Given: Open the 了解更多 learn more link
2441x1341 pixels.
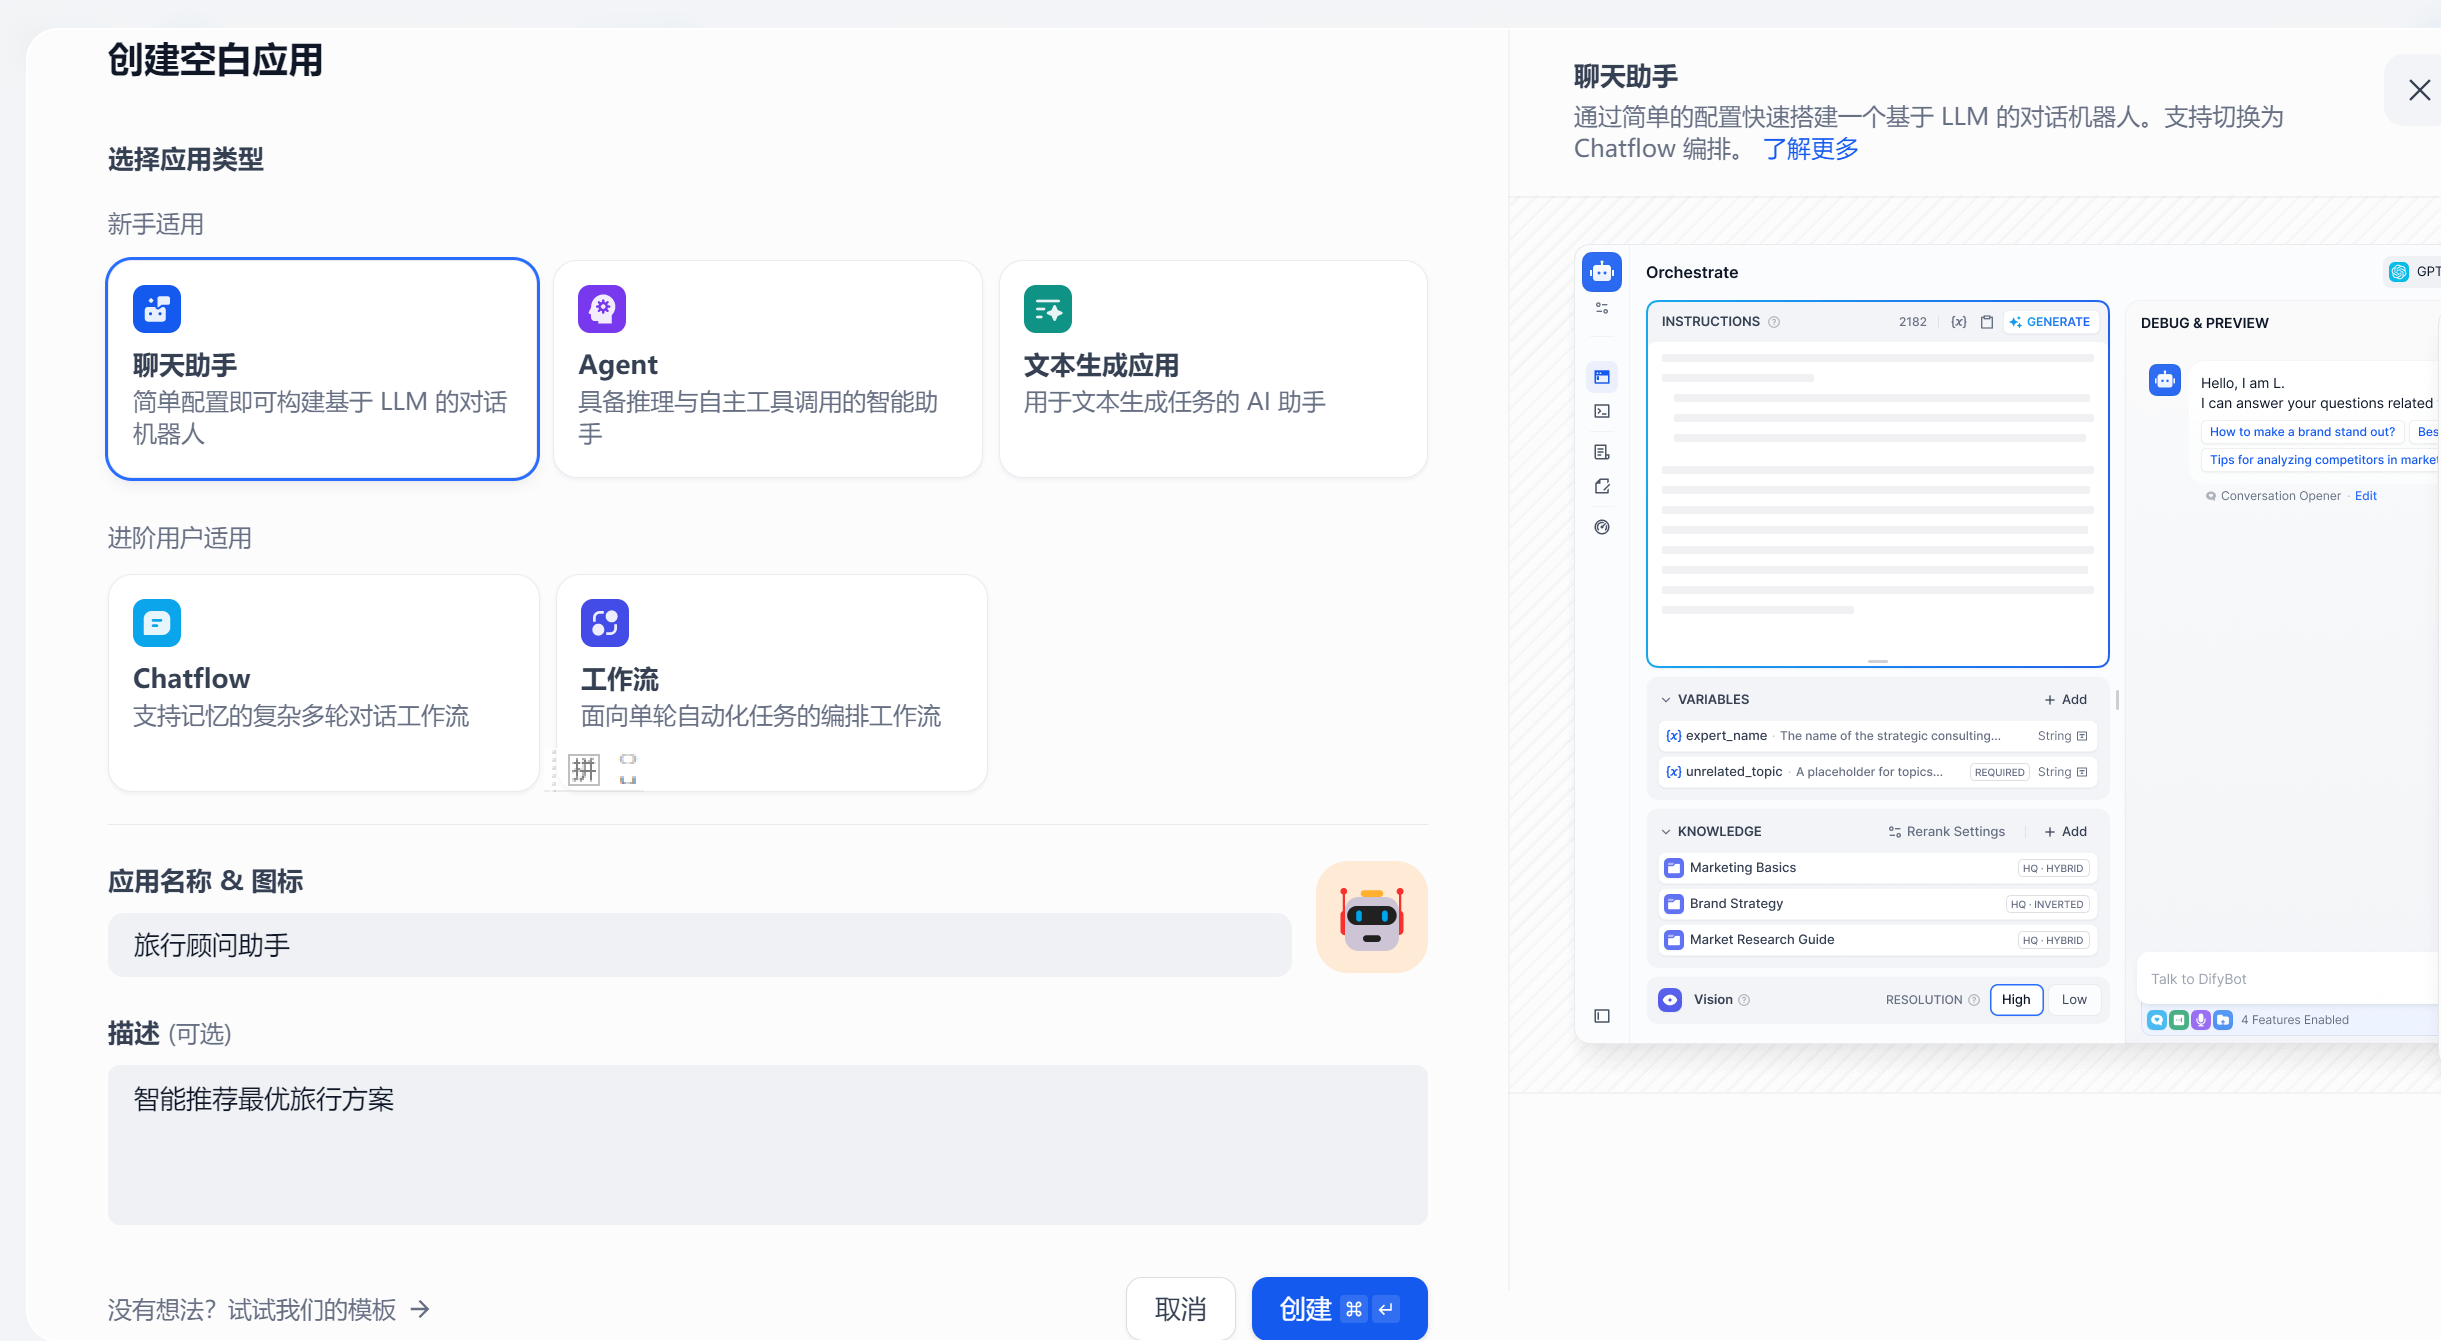Looking at the screenshot, I should pos(1810,149).
